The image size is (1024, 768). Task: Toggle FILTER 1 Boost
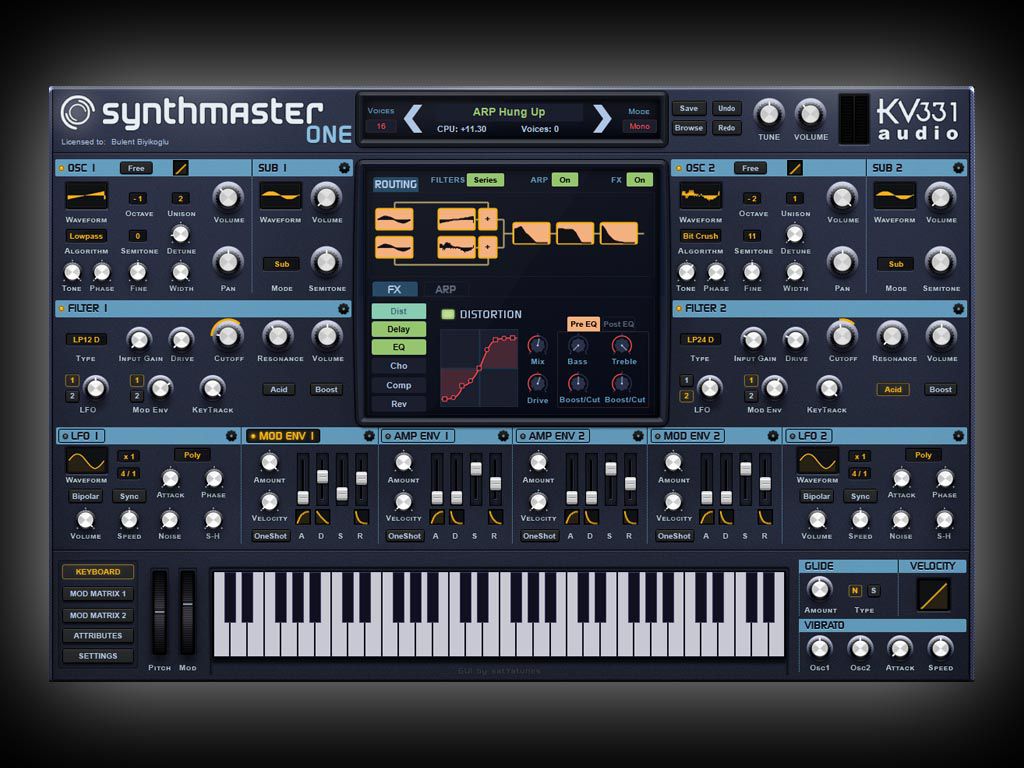(327, 389)
